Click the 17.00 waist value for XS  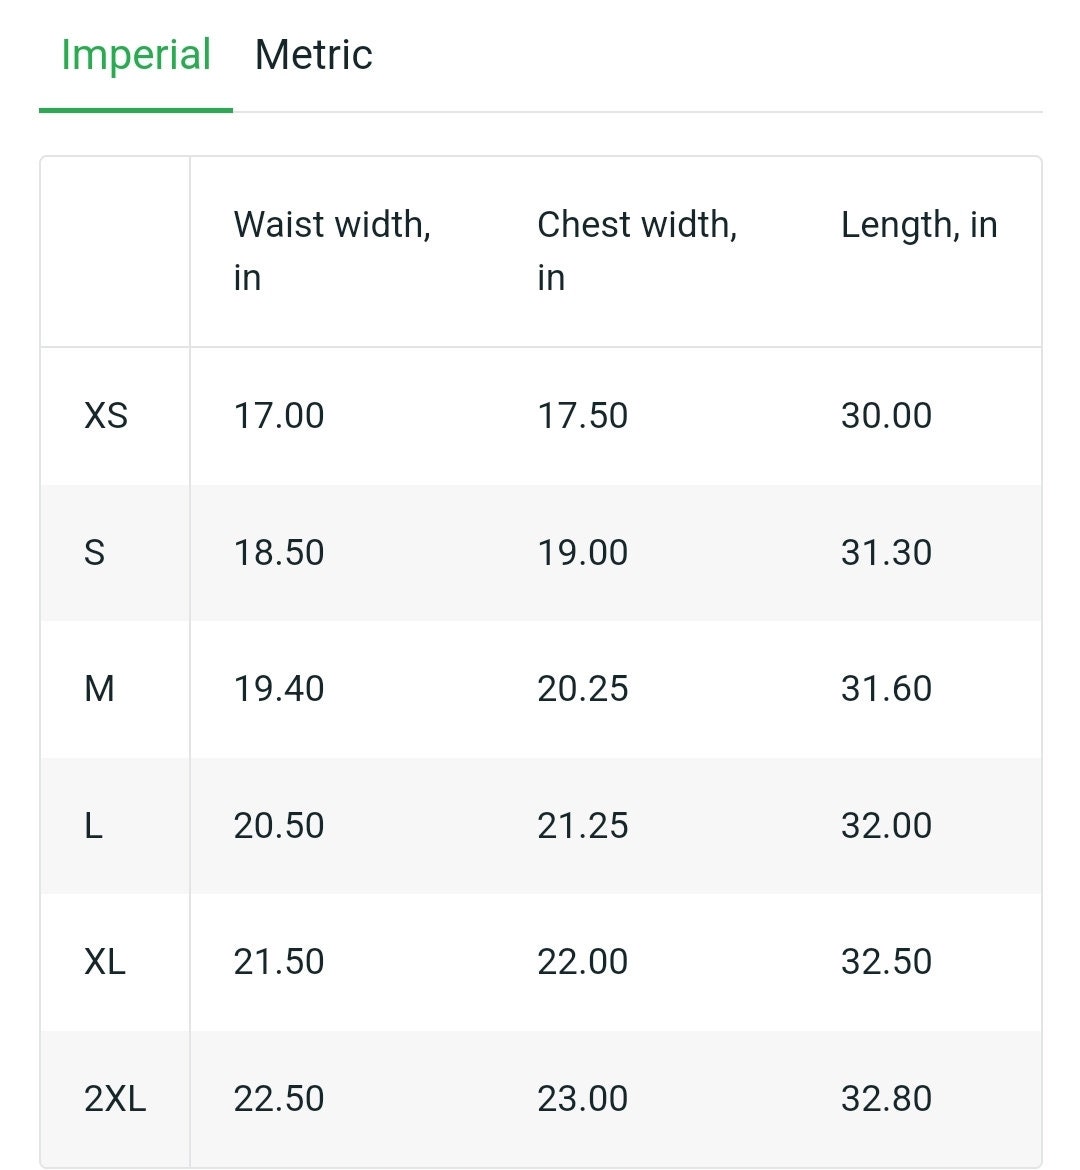tap(278, 416)
